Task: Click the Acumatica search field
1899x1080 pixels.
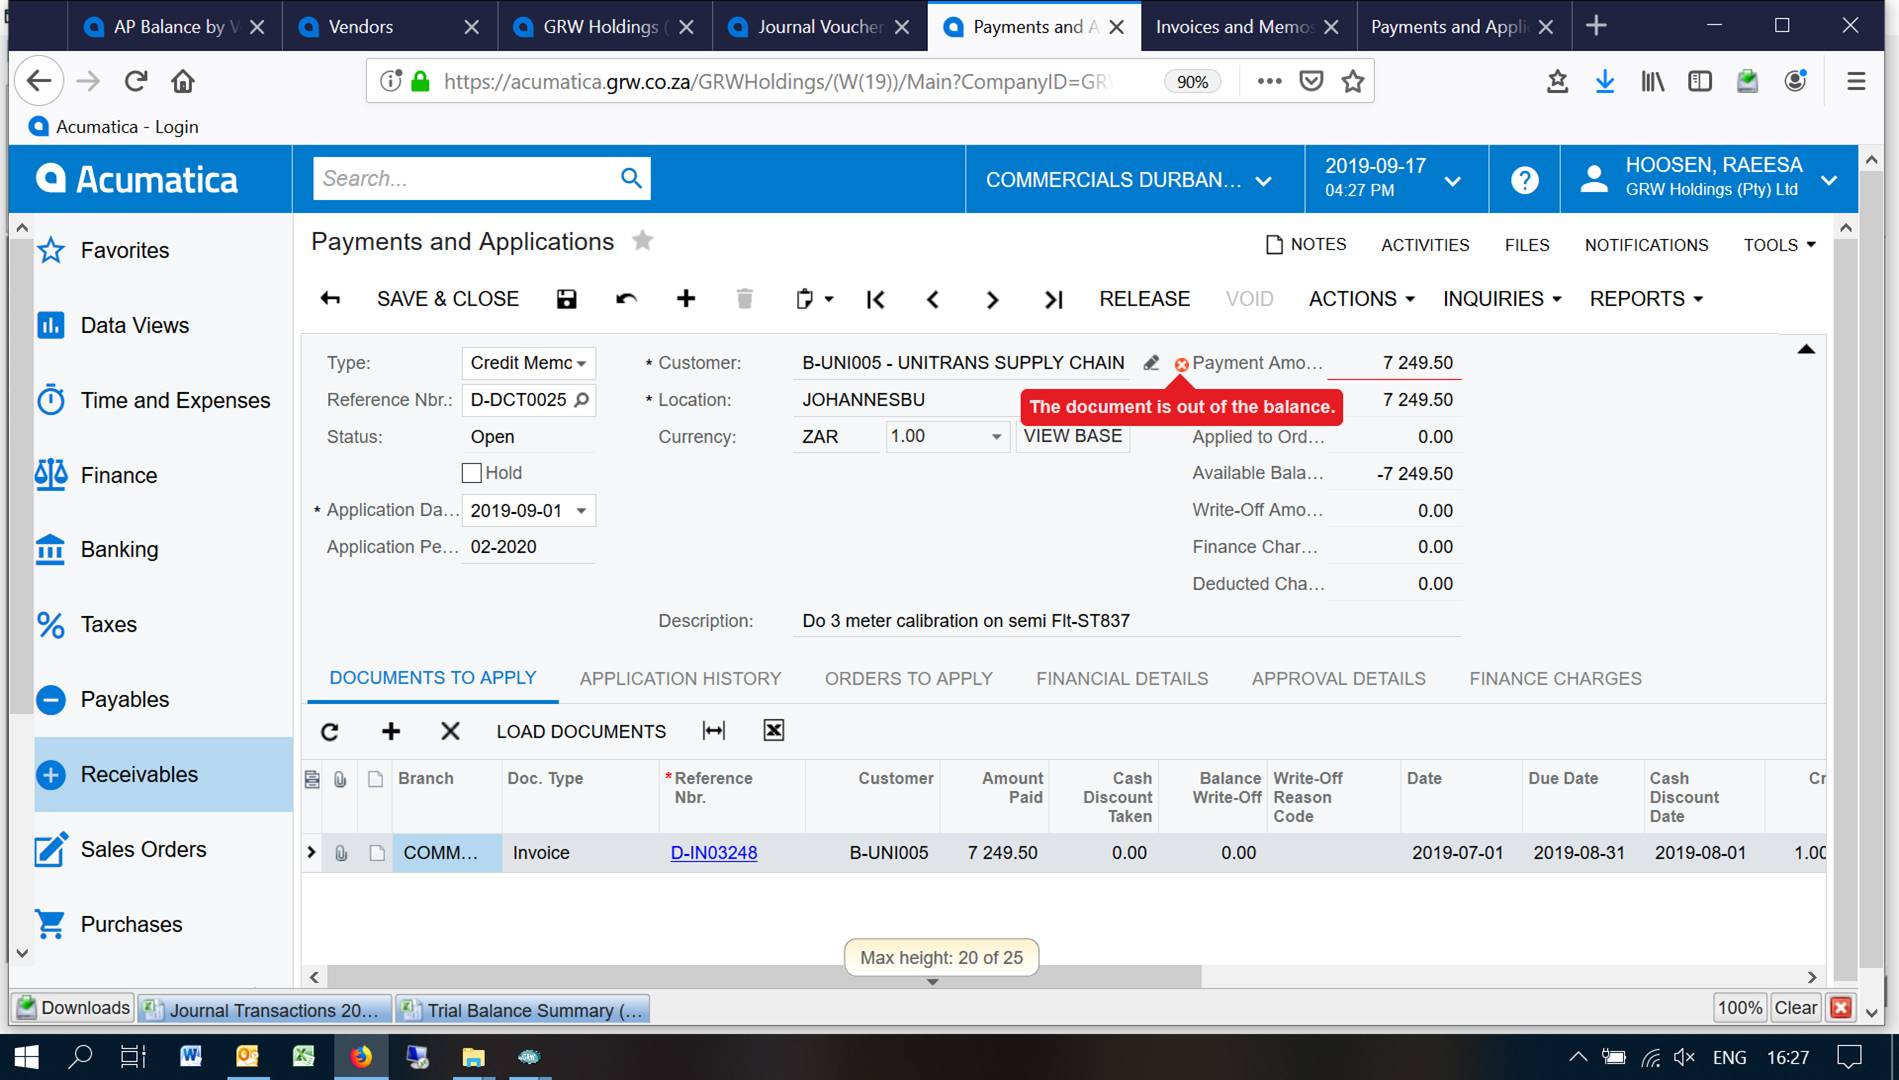Action: click(465, 179)
